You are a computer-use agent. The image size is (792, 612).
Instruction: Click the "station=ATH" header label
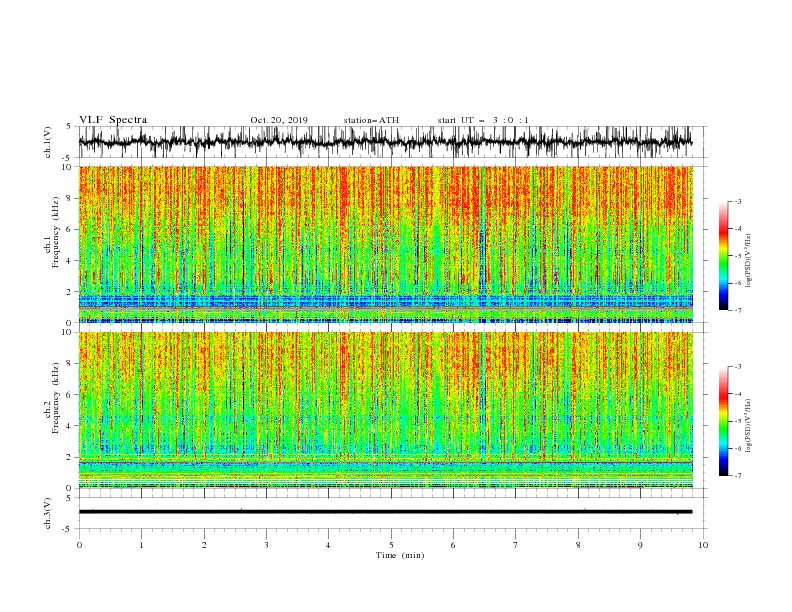tap(371, 120)
